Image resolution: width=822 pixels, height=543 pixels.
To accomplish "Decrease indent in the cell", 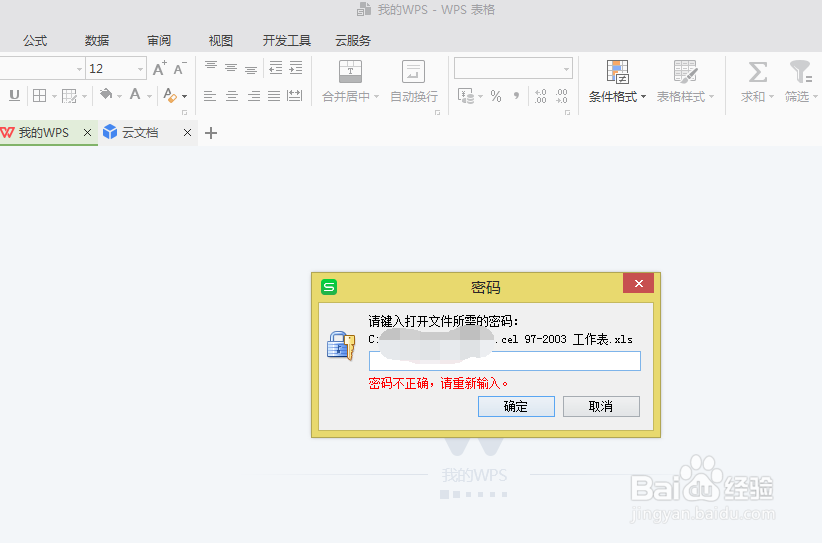I will pos(276,68).
